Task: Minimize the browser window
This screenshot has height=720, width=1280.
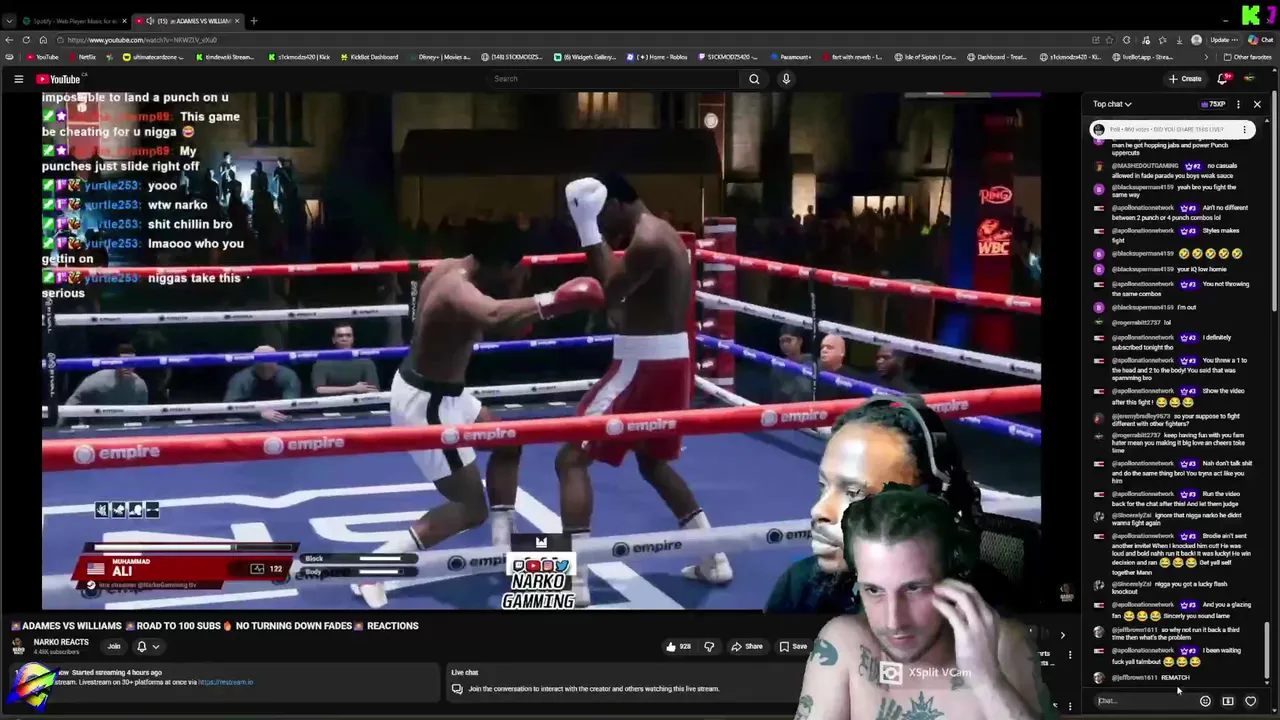Action: pos(1226,20)
